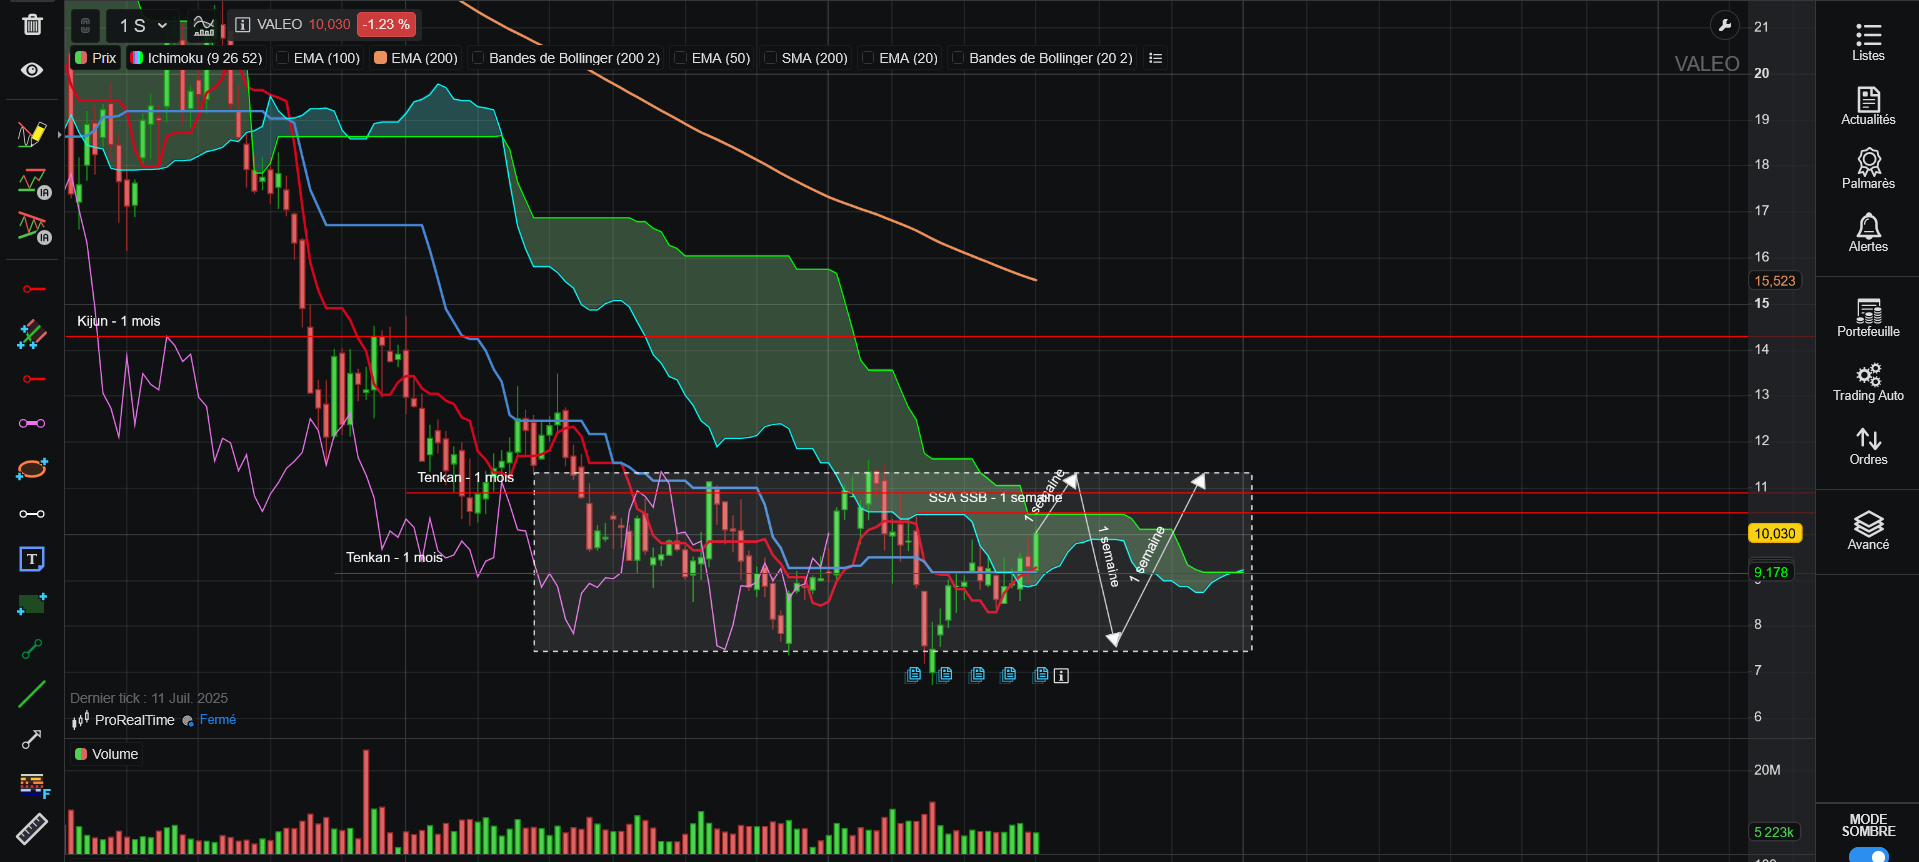Open the Ordres arrows icon
The width and height of the screenshot is (1919, 862).
[x=1868, y=446]
